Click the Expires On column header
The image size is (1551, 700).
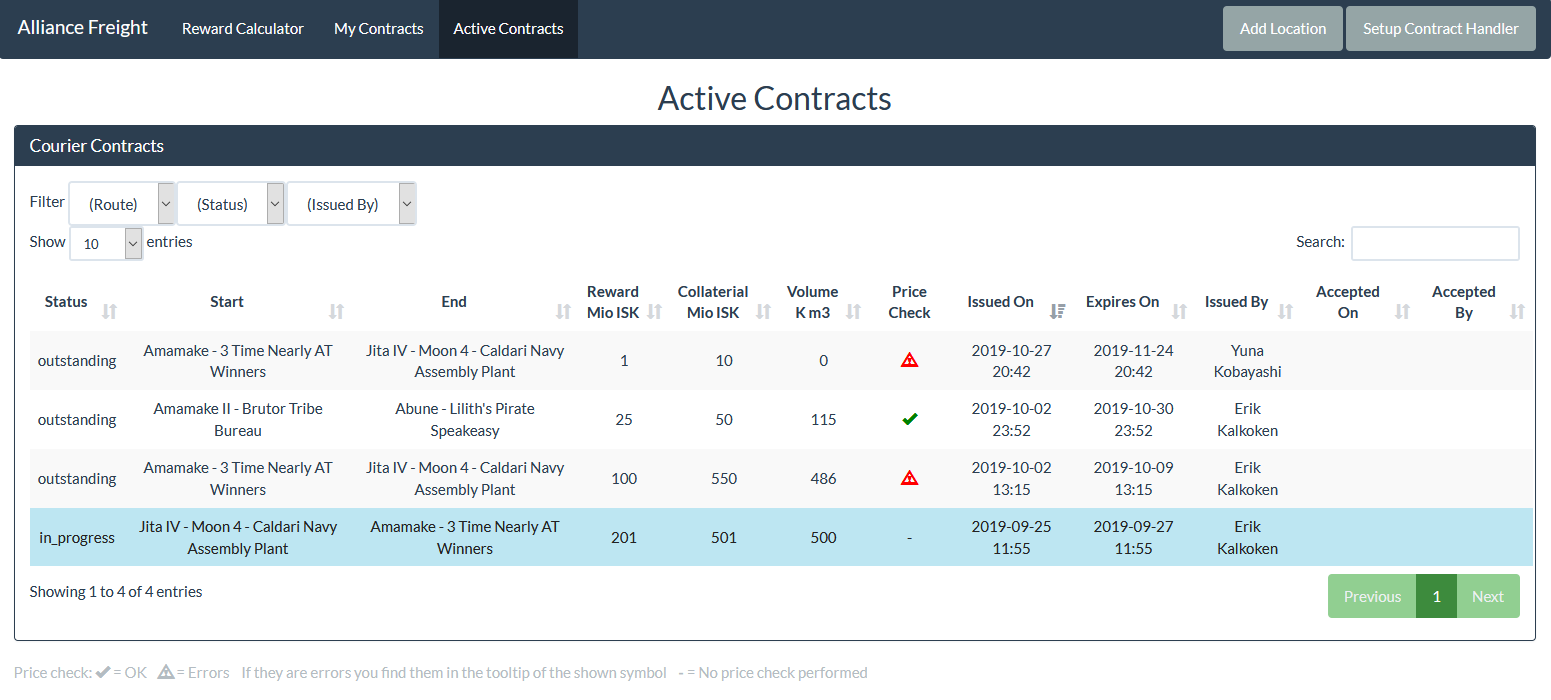tap(1122, 302)
